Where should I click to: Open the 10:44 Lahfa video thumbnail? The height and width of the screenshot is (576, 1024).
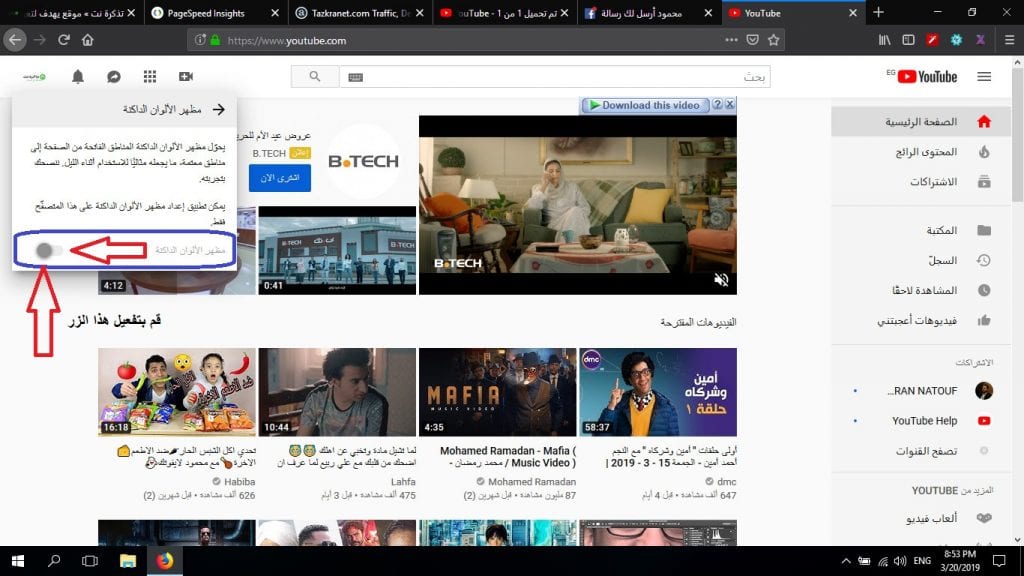coord(337,392)
